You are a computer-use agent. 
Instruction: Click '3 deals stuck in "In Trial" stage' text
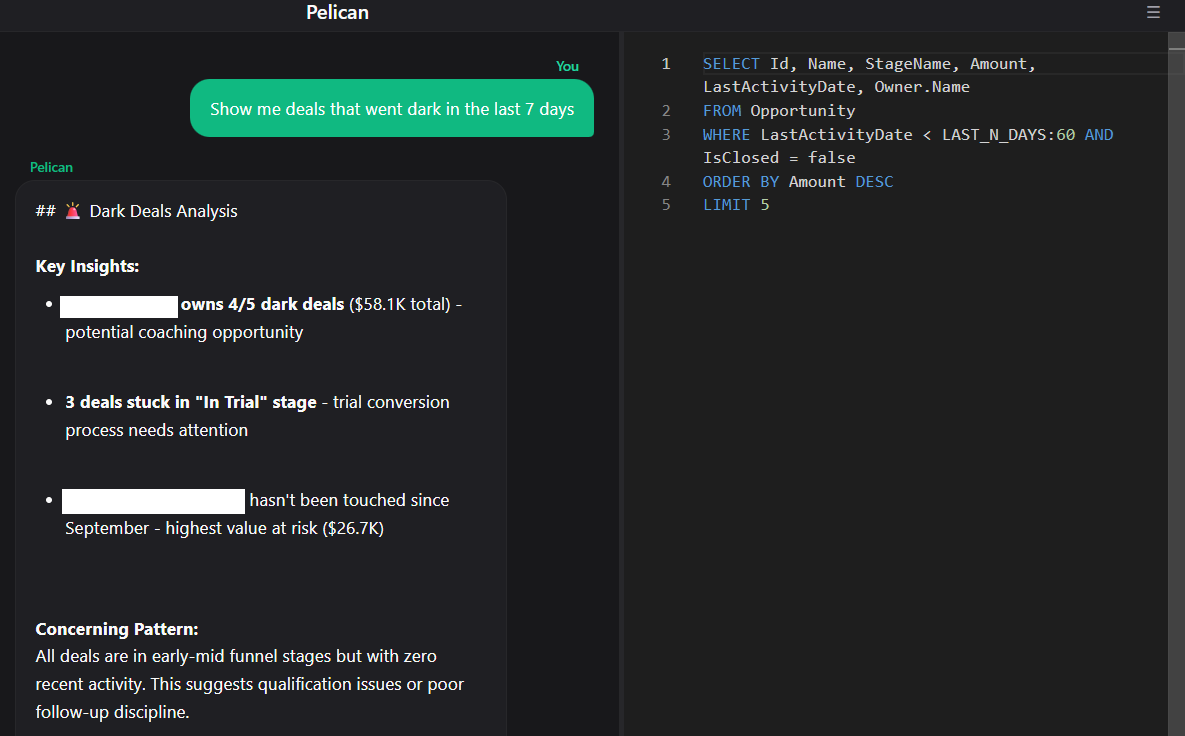pos(190,402)
